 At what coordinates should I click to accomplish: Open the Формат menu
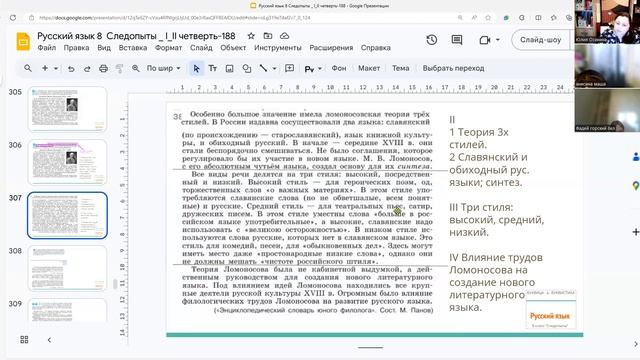pos(168,48)
